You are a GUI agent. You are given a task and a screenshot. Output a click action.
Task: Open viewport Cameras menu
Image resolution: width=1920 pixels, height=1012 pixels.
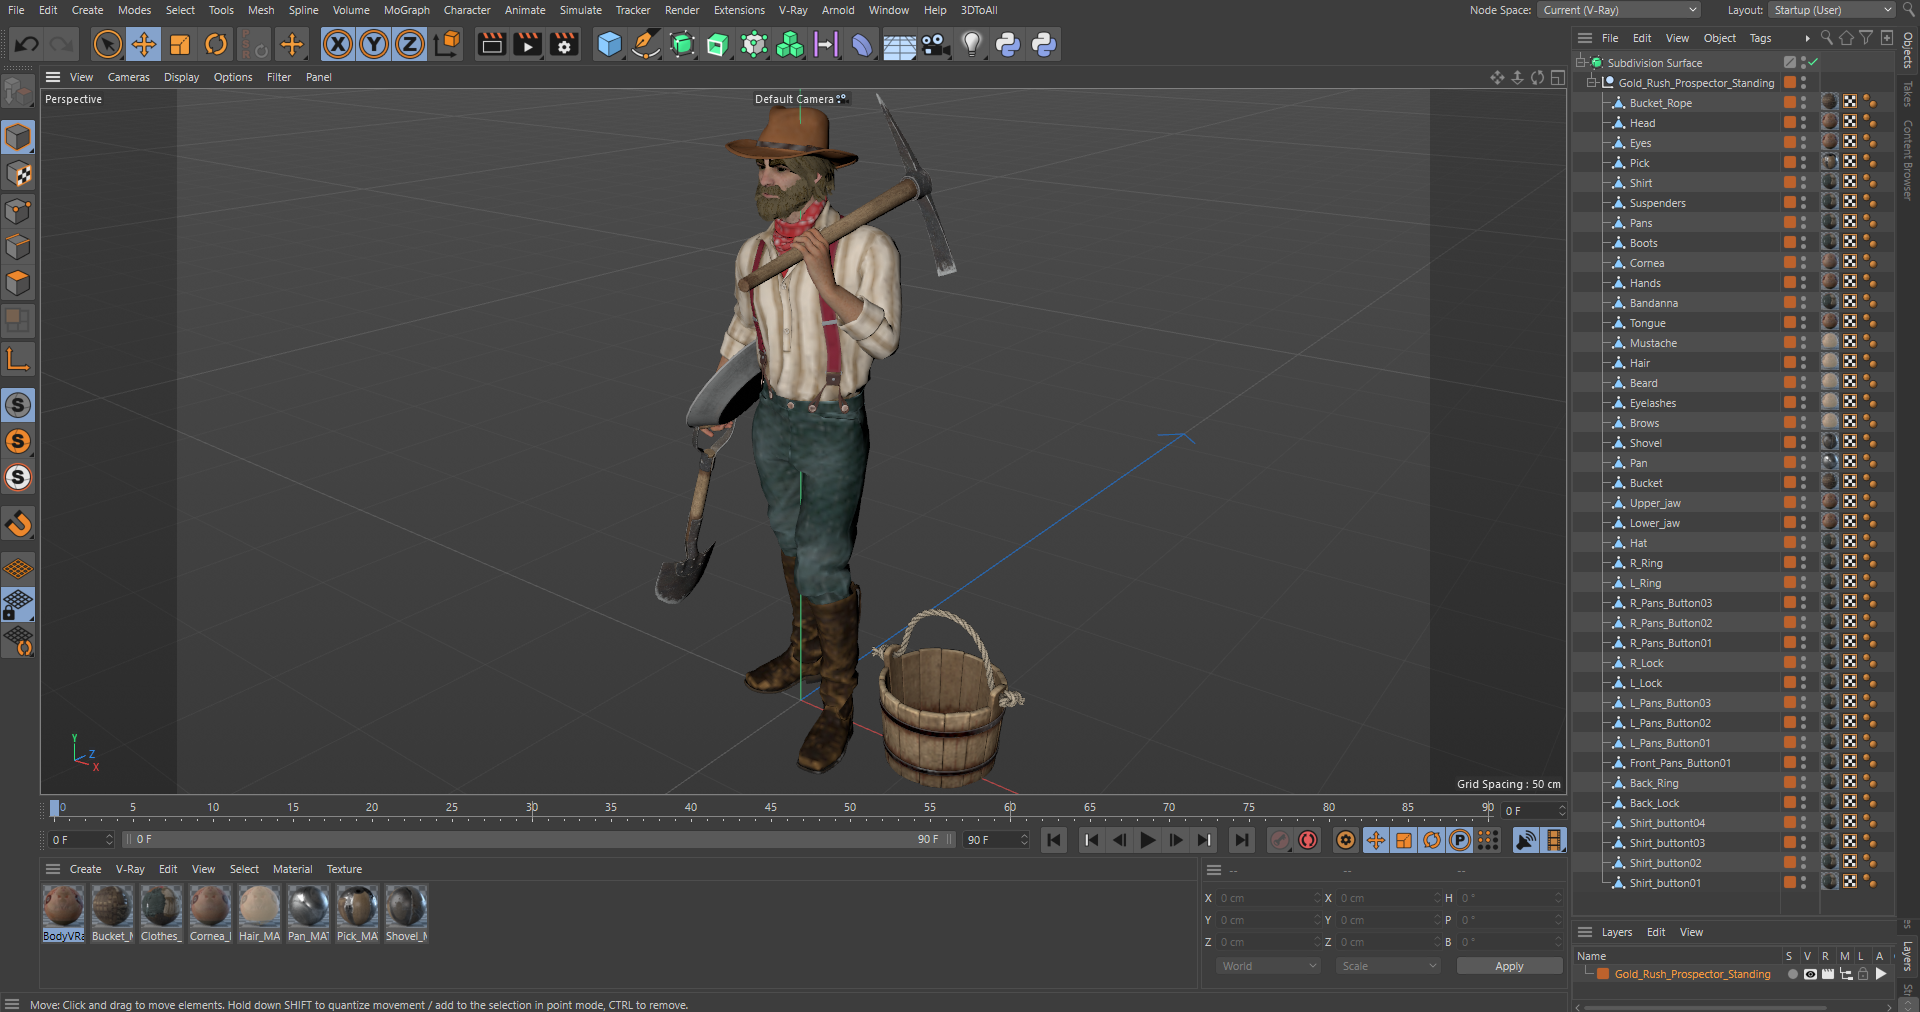pos(128,77)
